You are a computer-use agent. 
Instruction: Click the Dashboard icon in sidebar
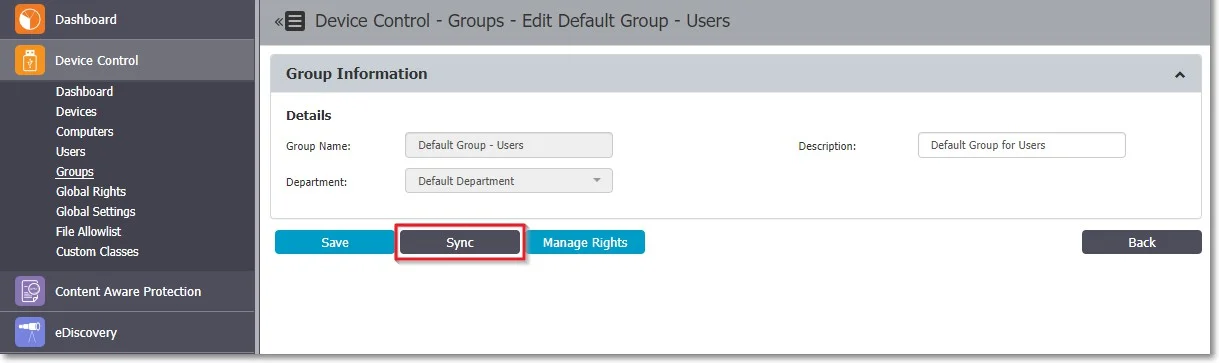[x=30, y=19]
